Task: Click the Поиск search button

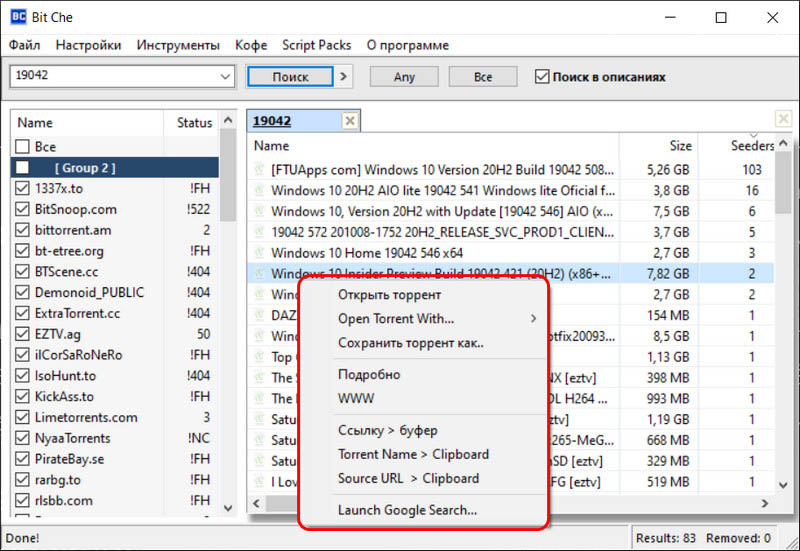Action: pos(290,77)
